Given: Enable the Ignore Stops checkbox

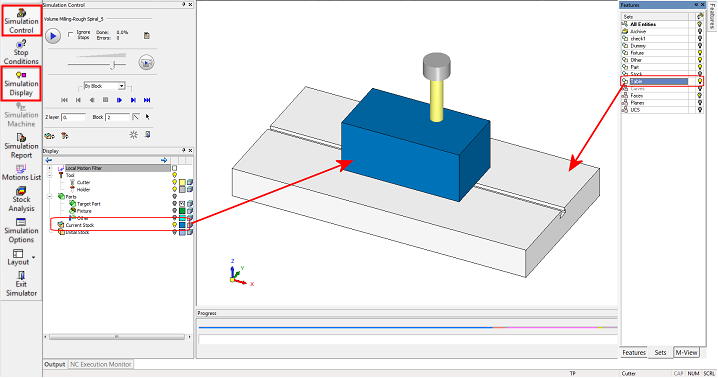Looking at the screenshot, I should click(71, 34).
